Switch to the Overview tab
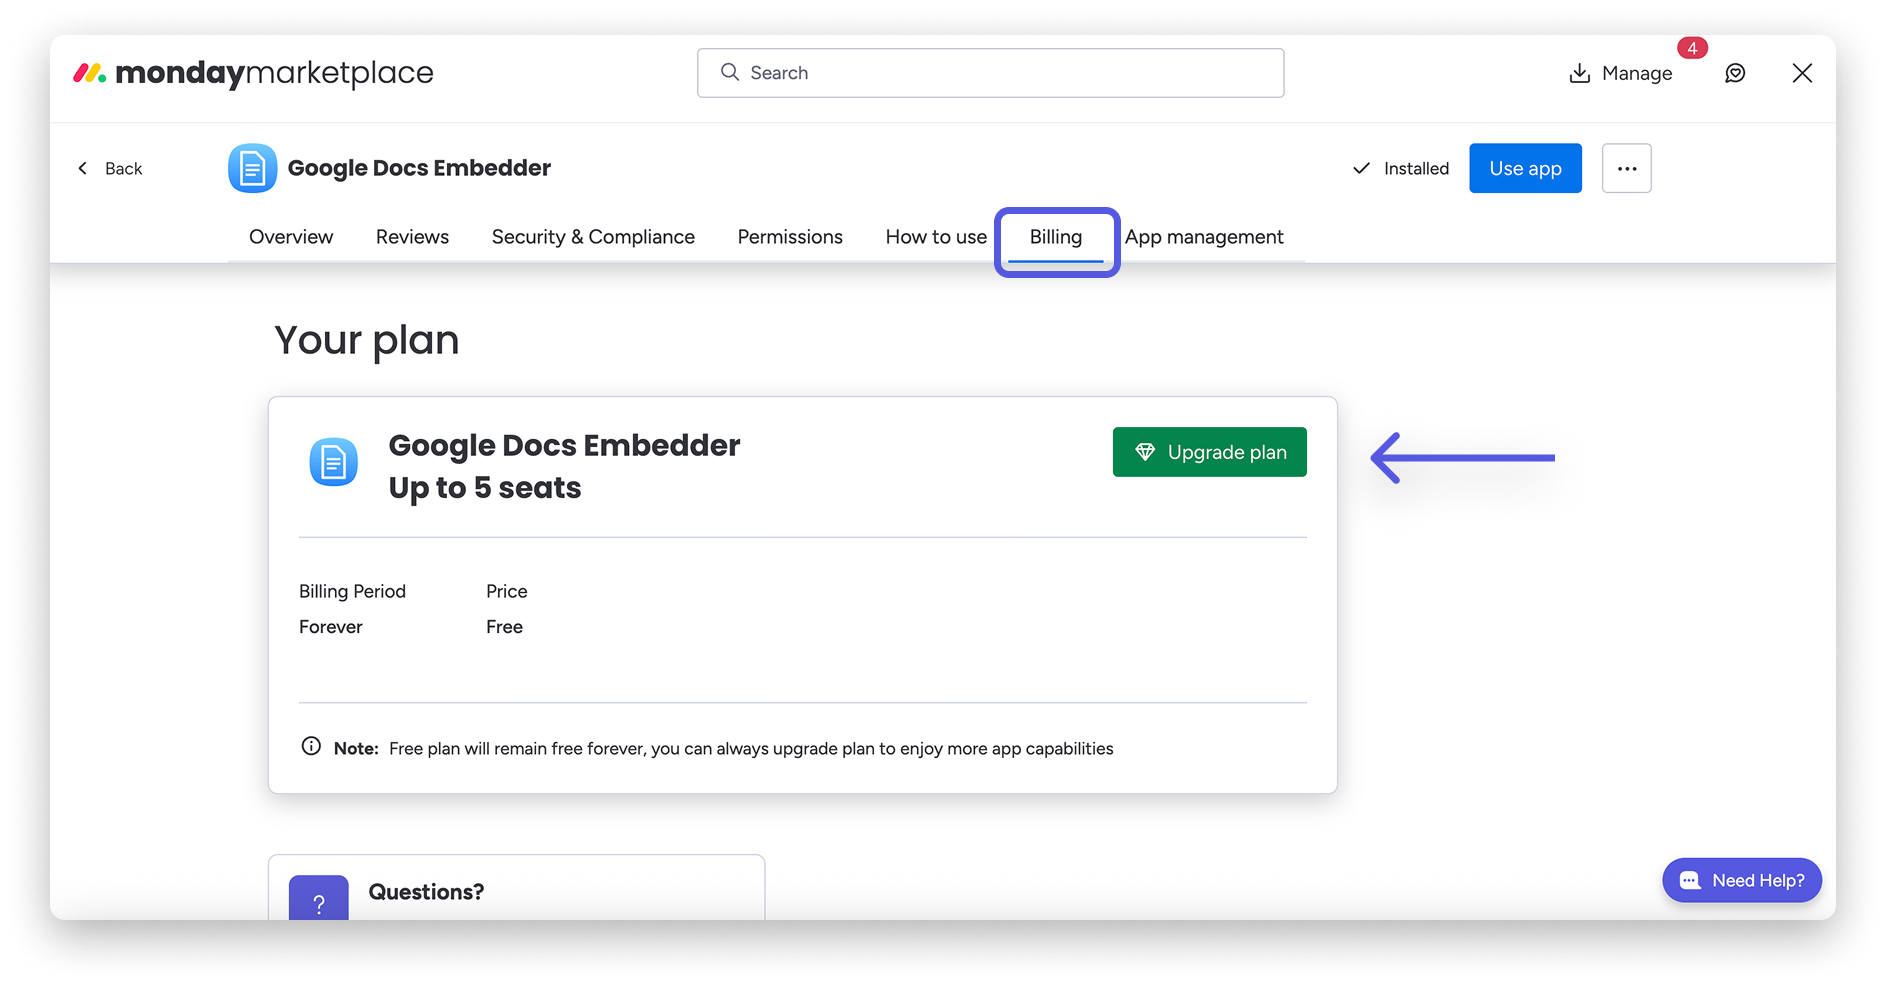This screenshot has width=1886, height=985. coord(291,237)
